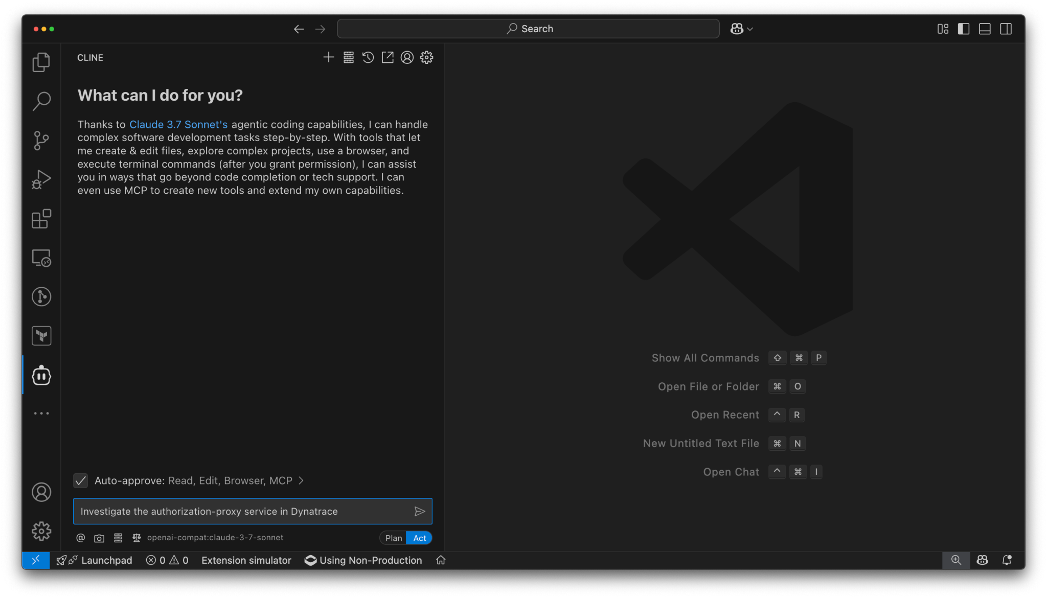Open the Copilot dropdown in title bar
The width and height of the screenshot is (1048, 598).
tap(742, 29)
